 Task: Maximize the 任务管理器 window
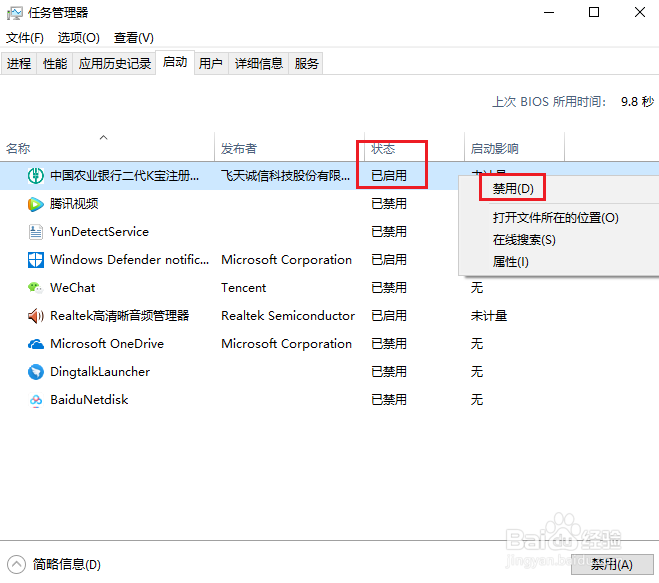point(594,13)
